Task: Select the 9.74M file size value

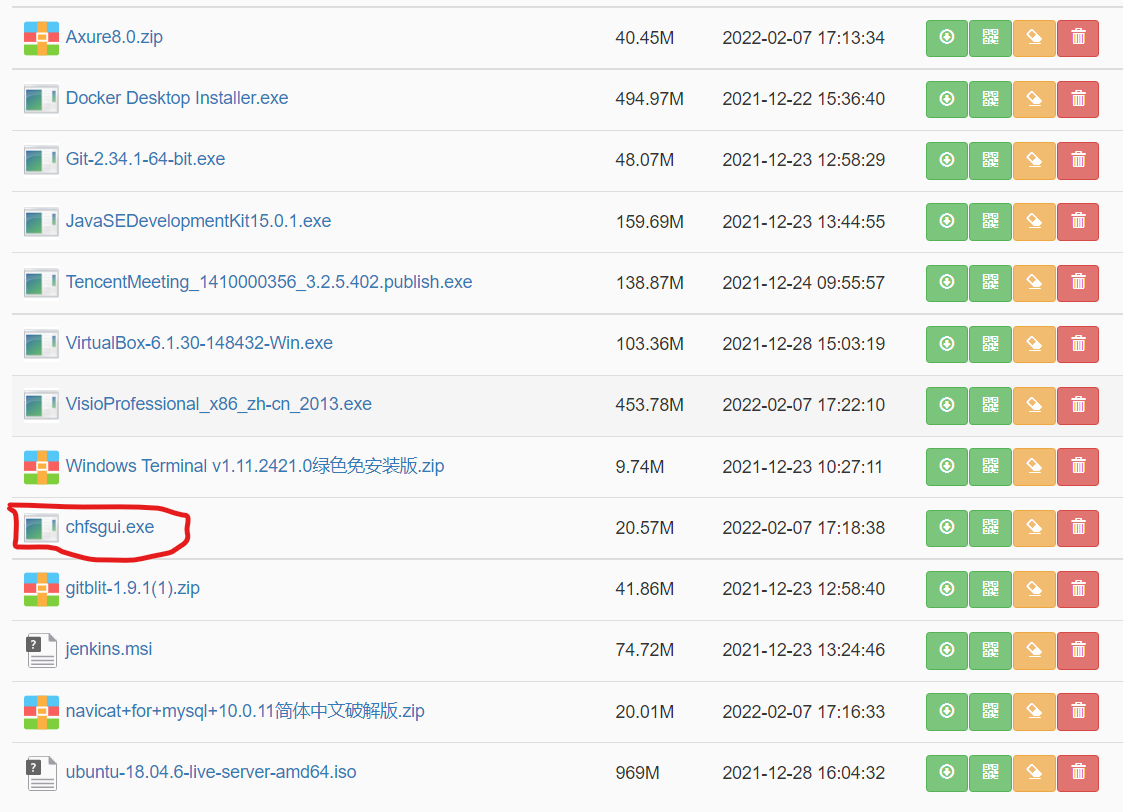Action: (640, 467)
